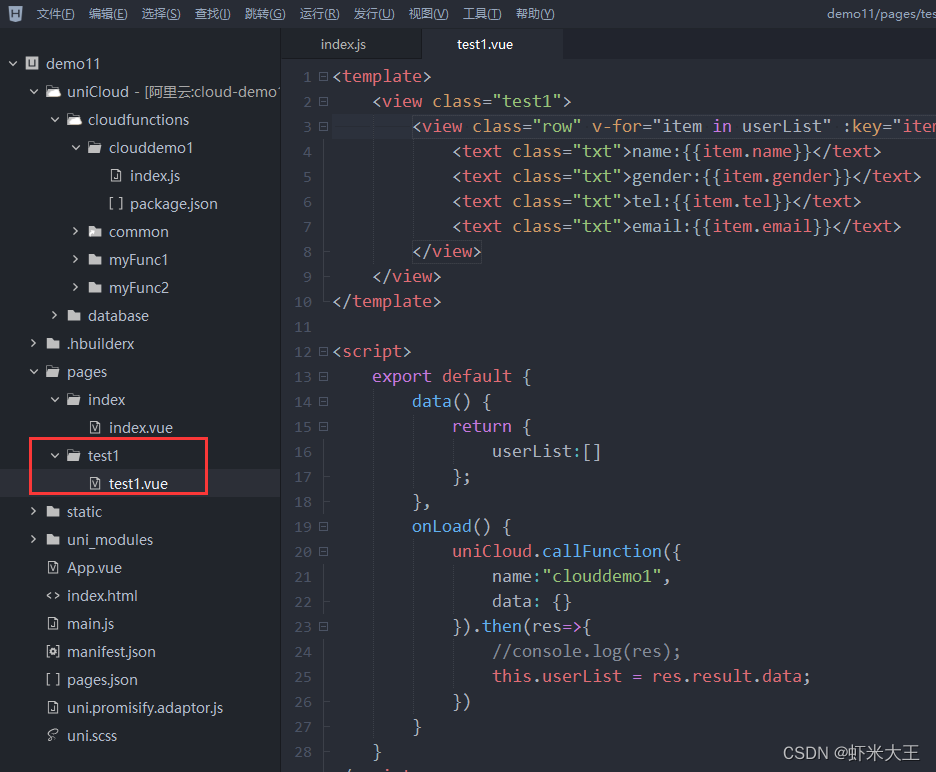Open the 视图(V) menu
Screen dimensions: 936x772
[429, 14]
